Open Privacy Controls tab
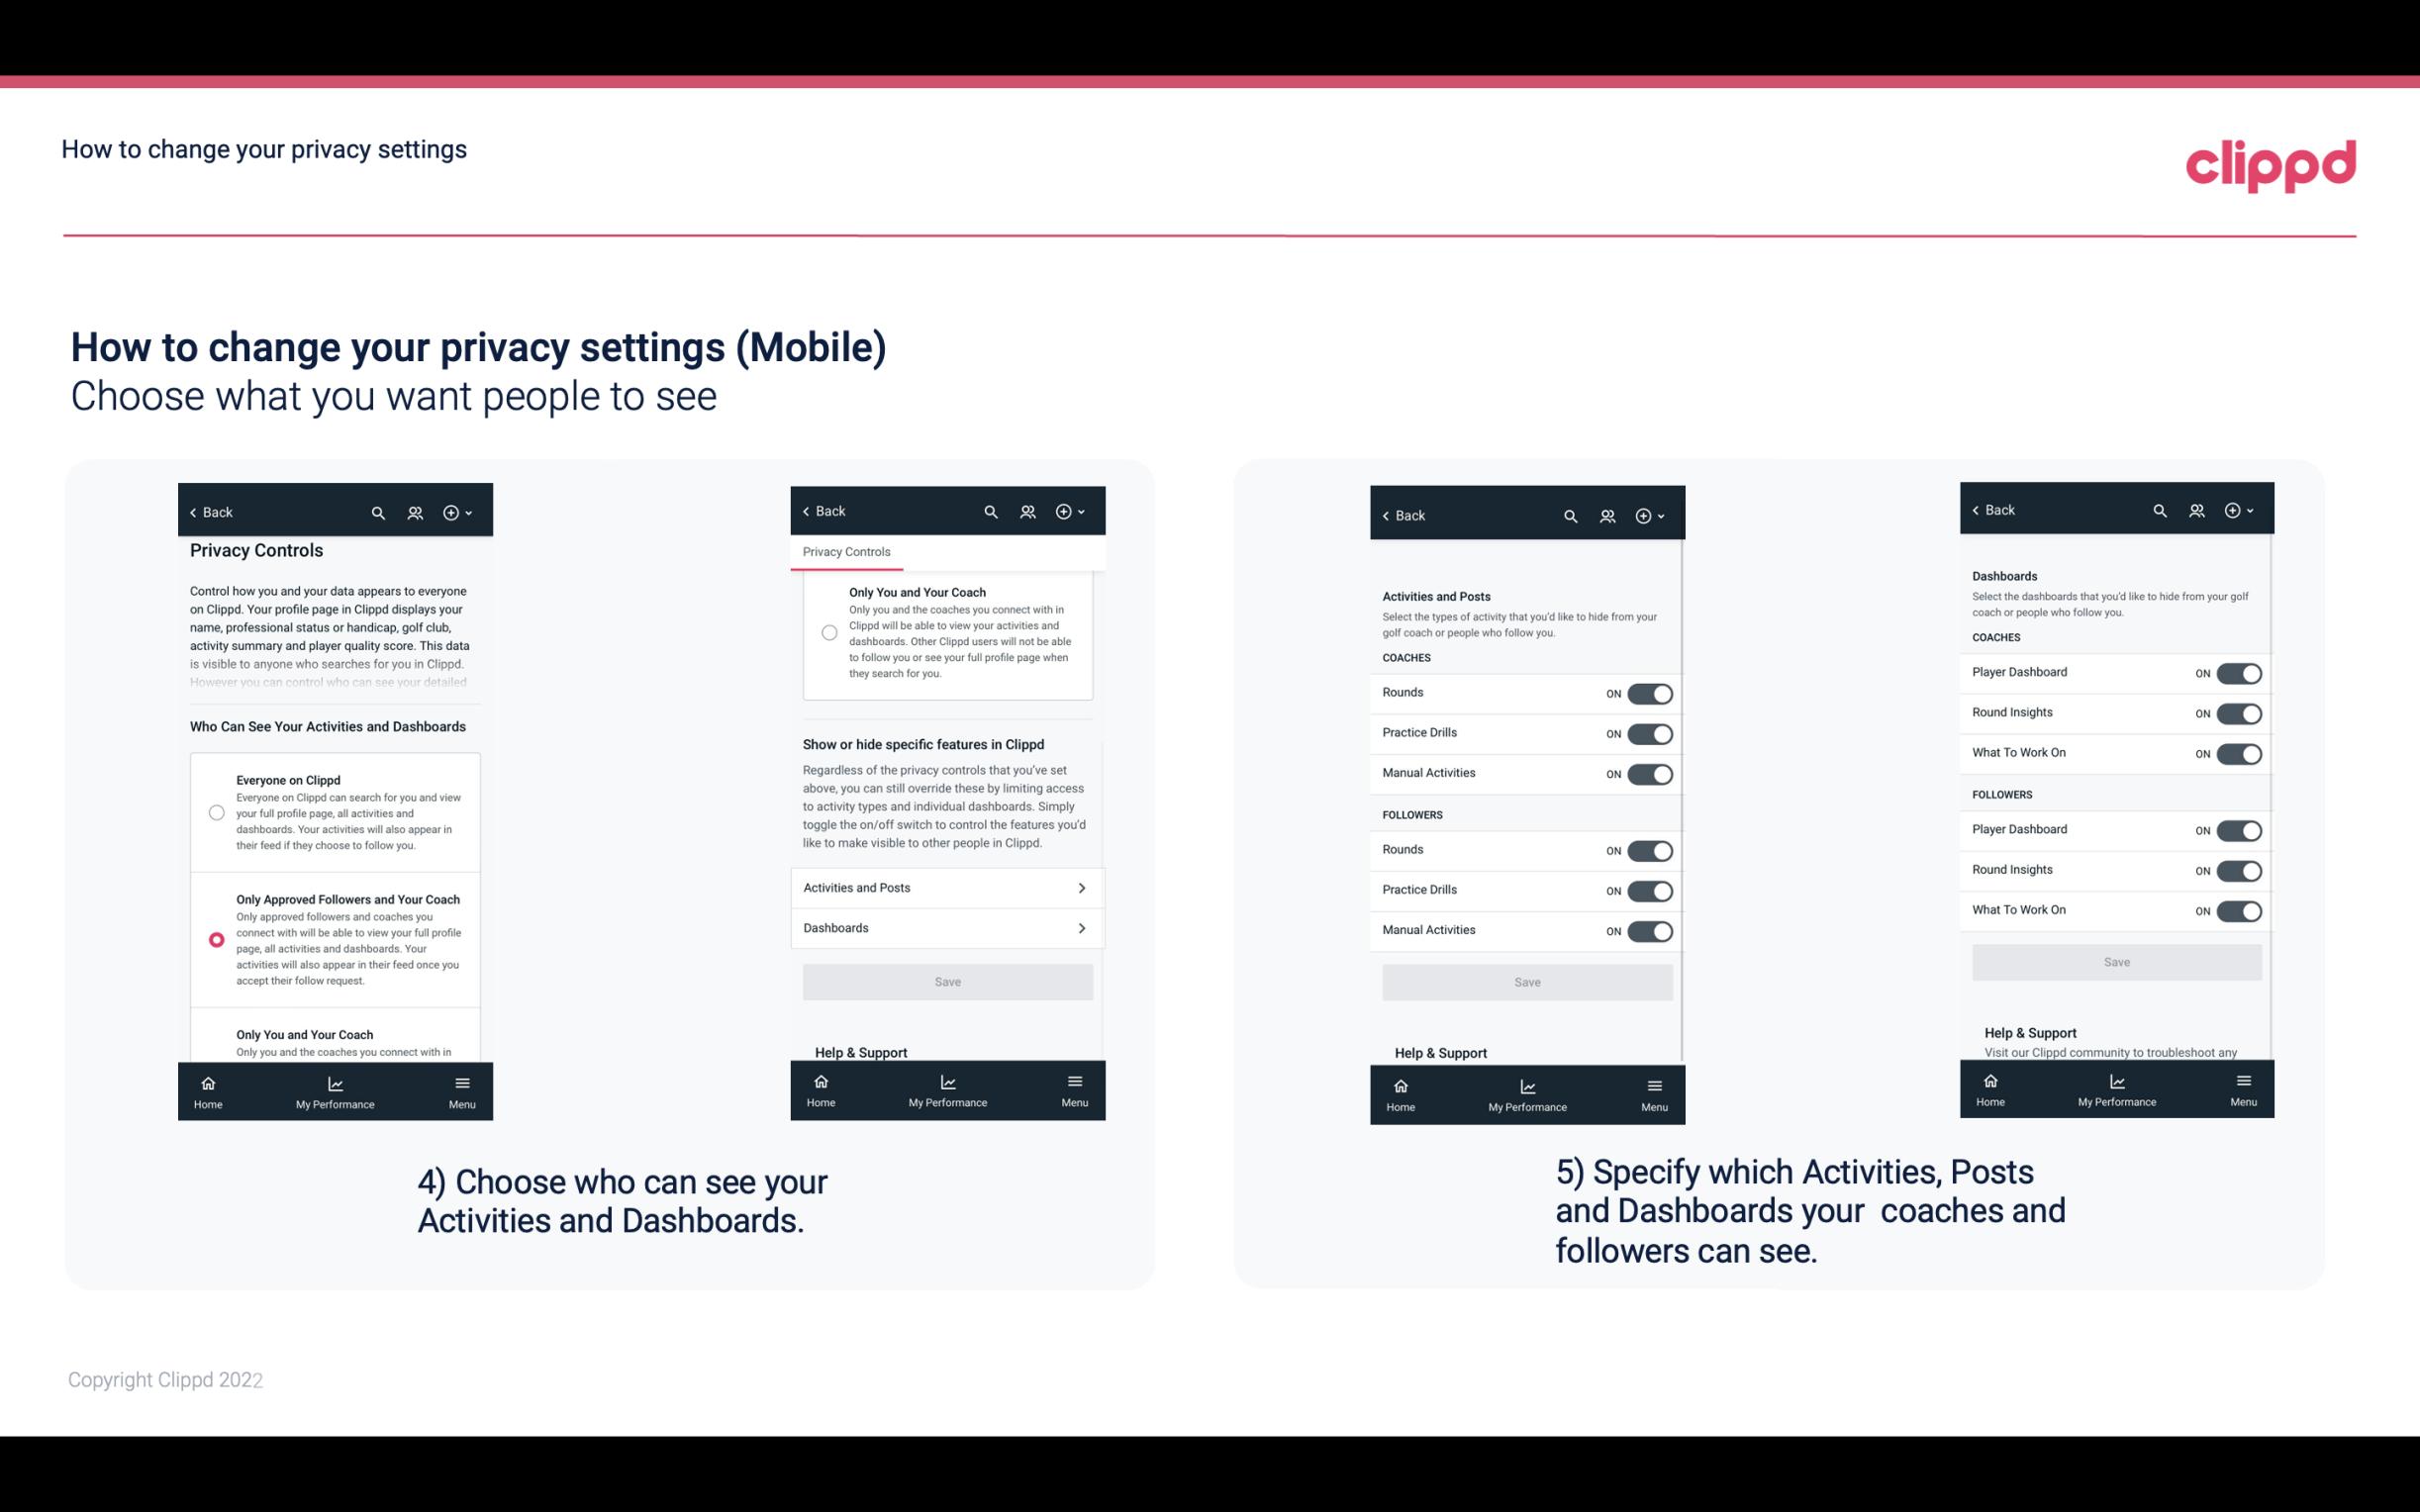This screenshot has width=2420, height=1512. (x=845, y=552)
